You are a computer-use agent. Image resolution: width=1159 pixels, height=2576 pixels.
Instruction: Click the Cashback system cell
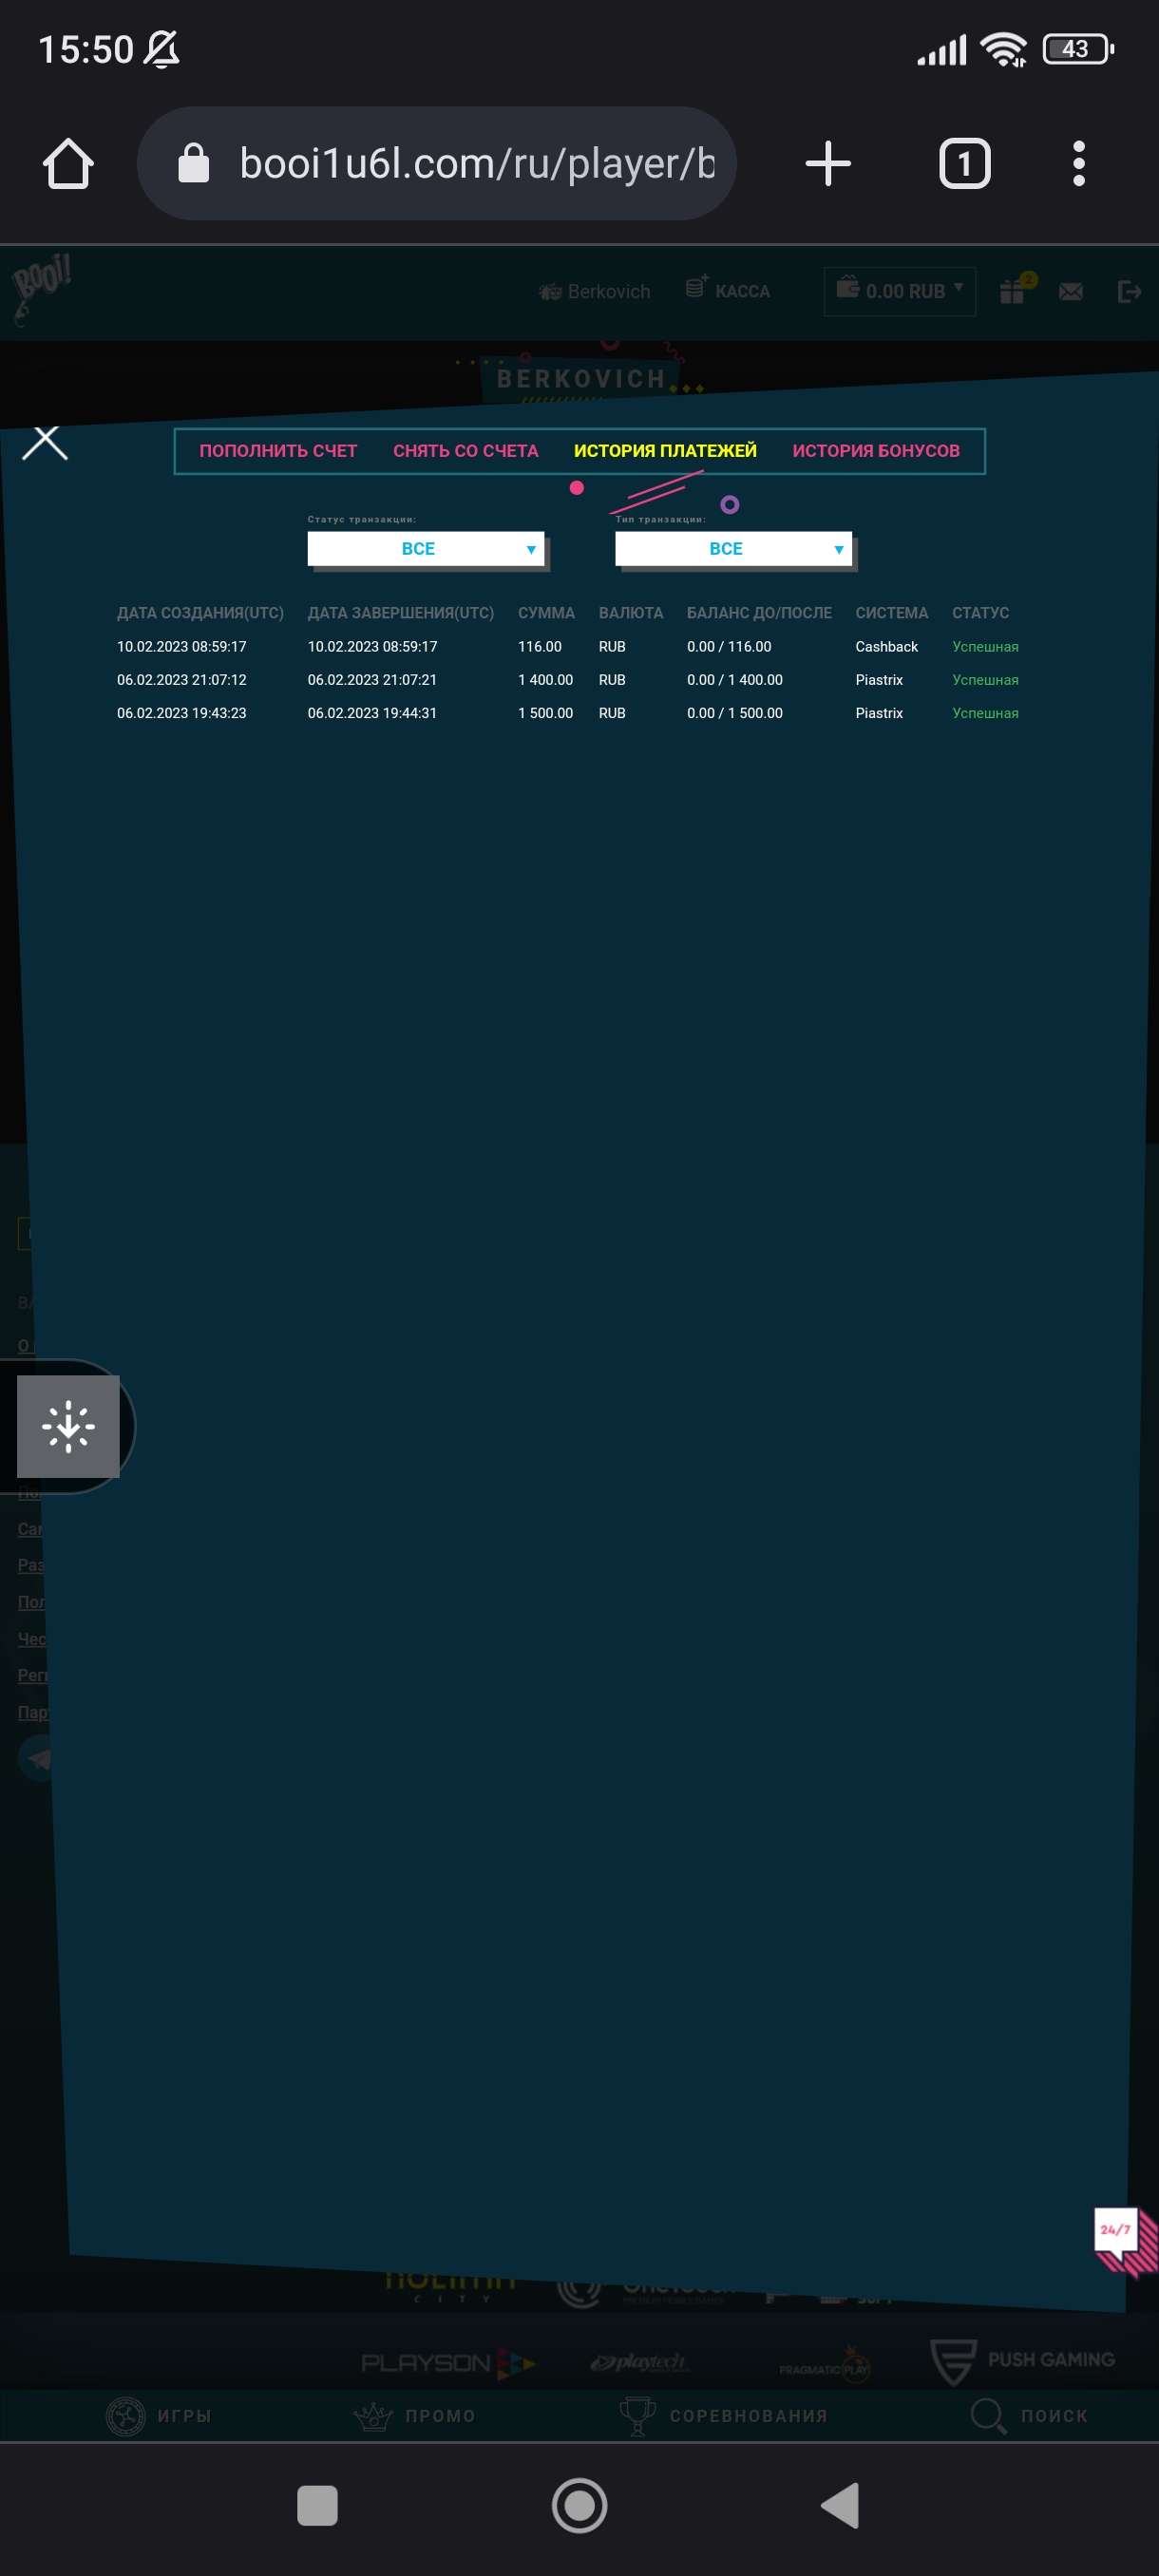(886, 647)
